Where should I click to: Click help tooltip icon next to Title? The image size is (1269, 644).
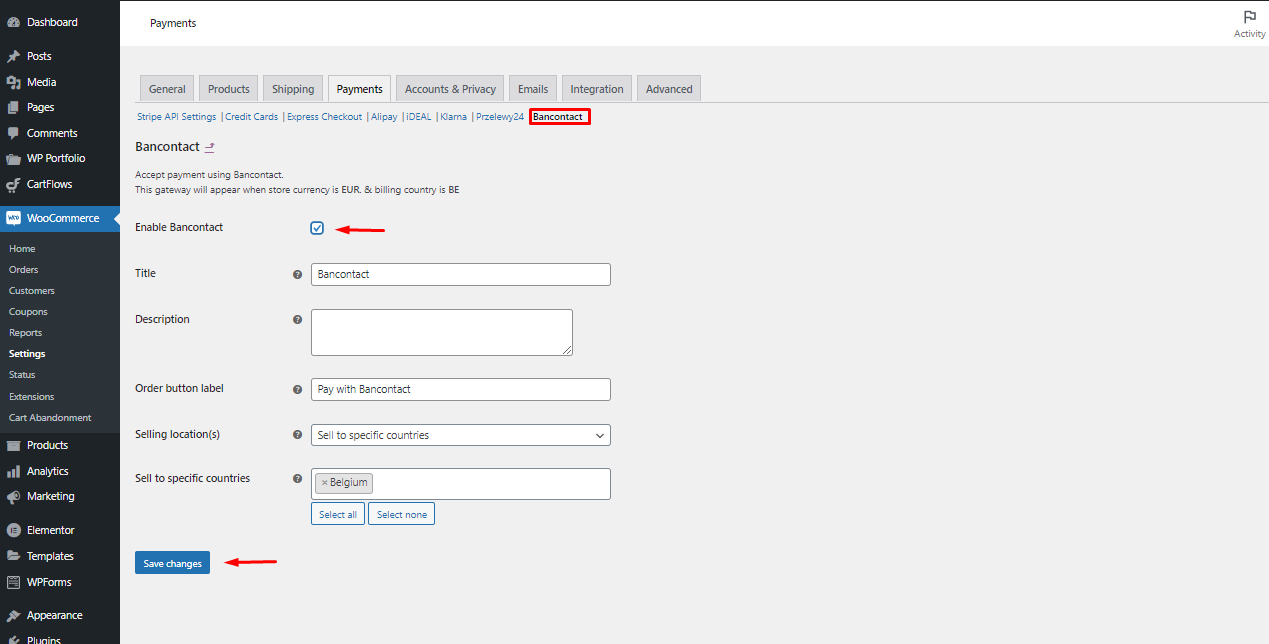297,274
